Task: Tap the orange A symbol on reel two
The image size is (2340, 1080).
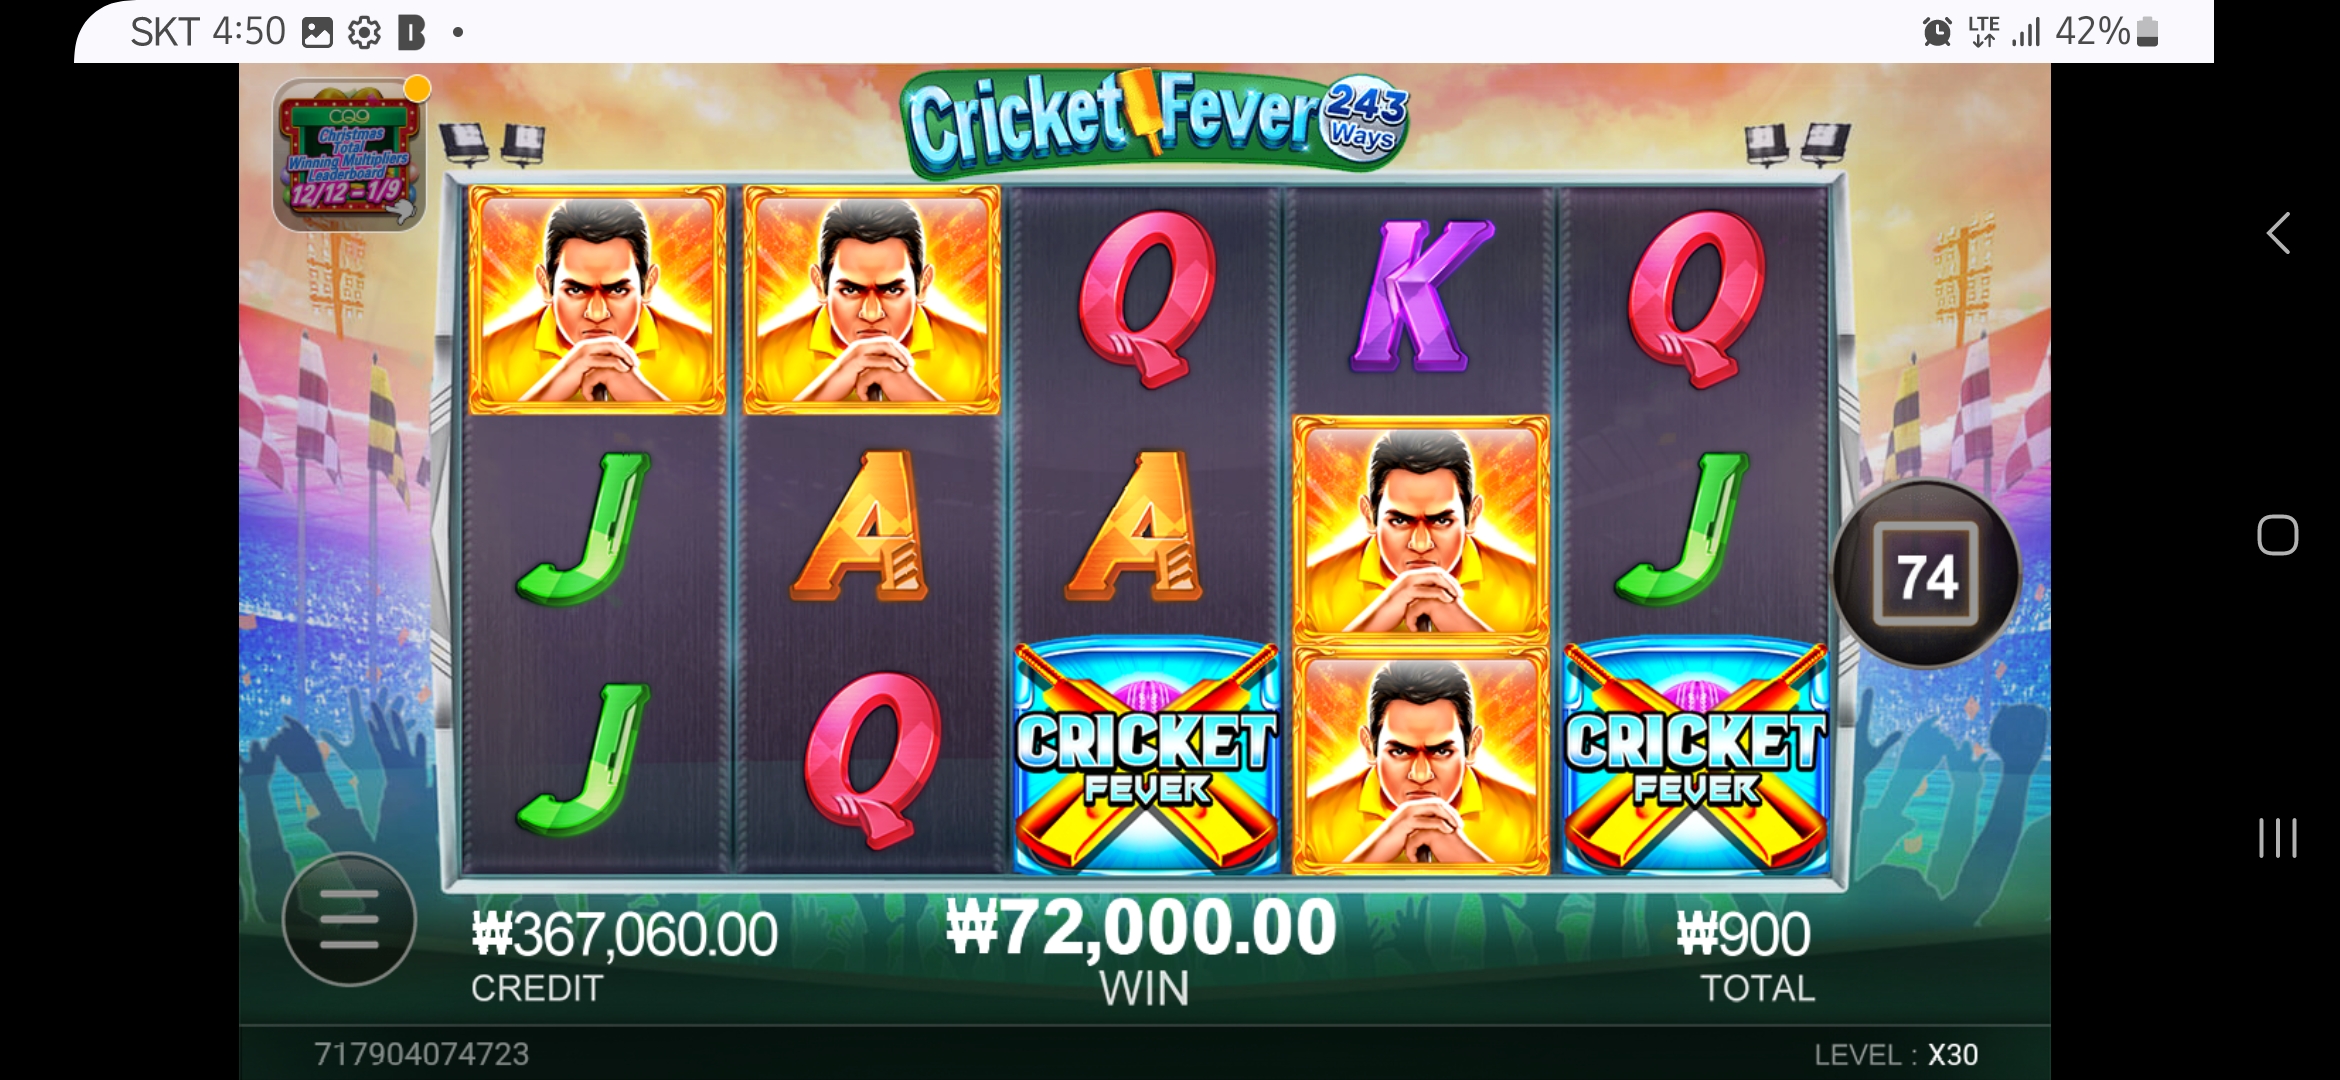Action: (860, 527)
